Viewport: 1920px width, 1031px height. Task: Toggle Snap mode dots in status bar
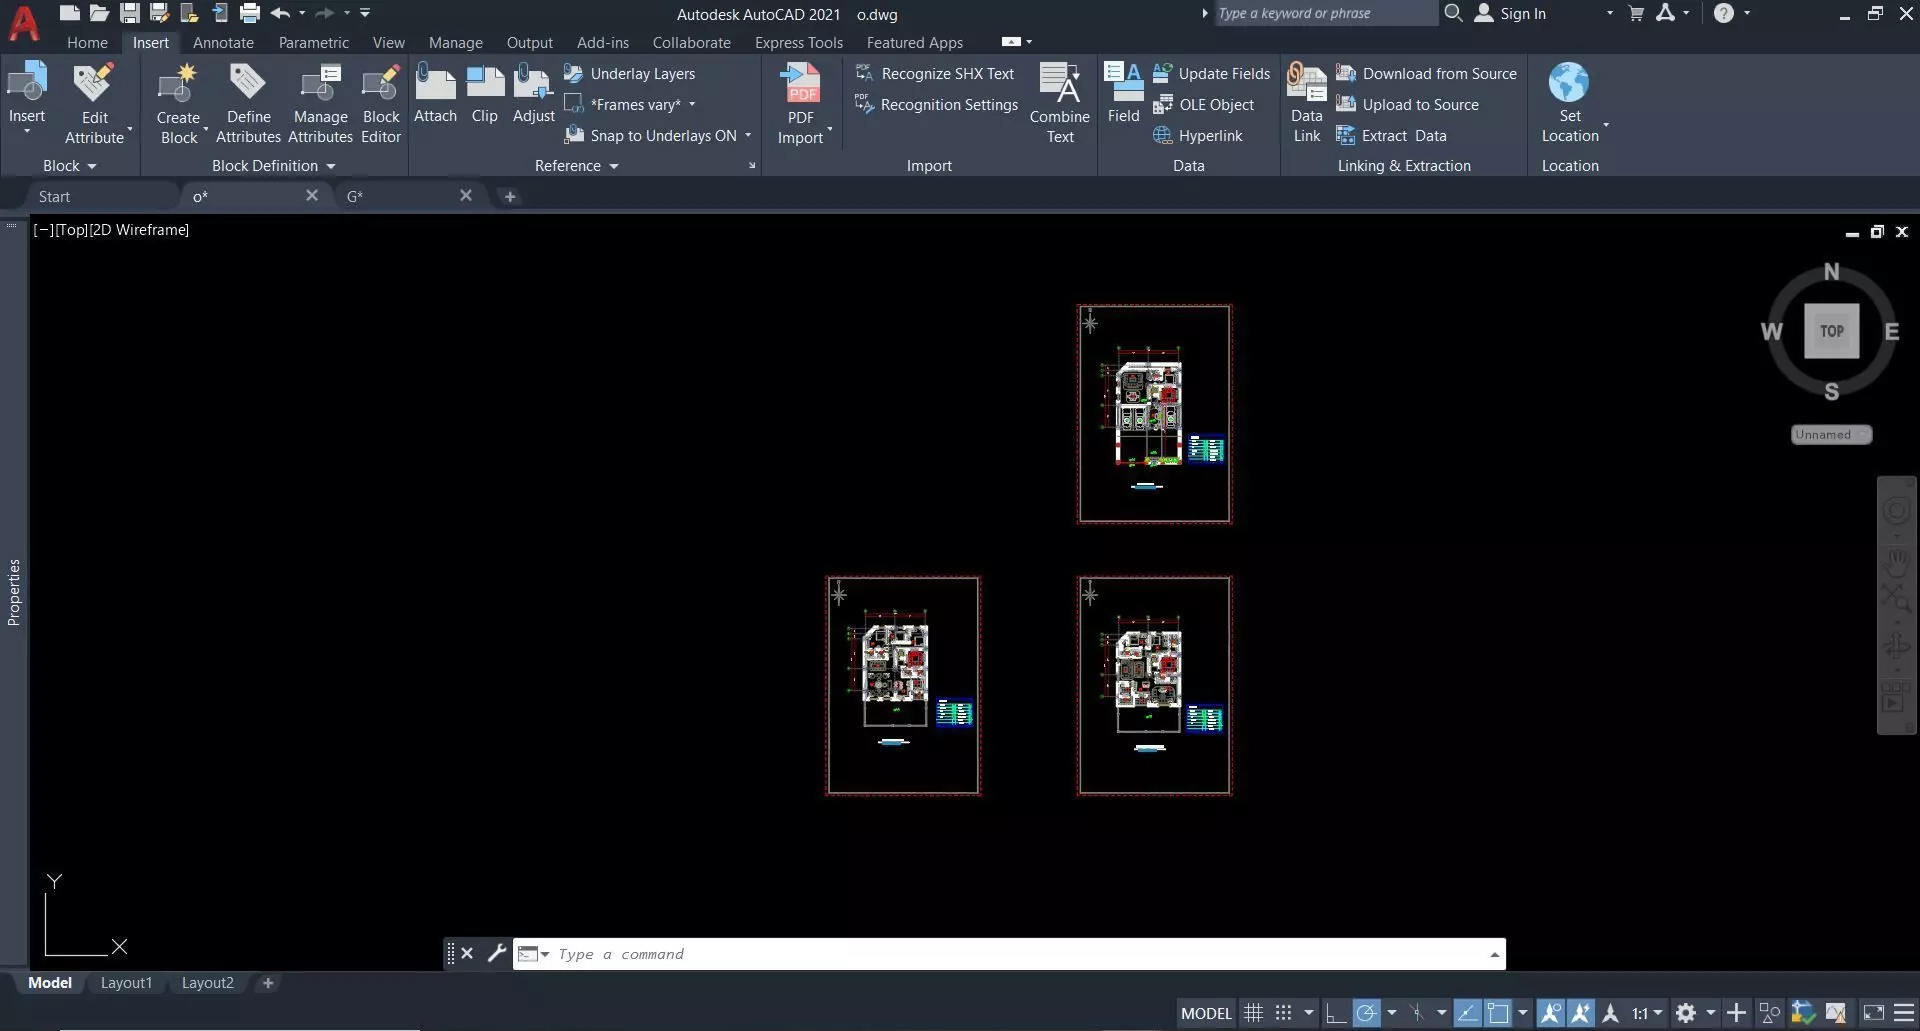click(1284, 1013)
